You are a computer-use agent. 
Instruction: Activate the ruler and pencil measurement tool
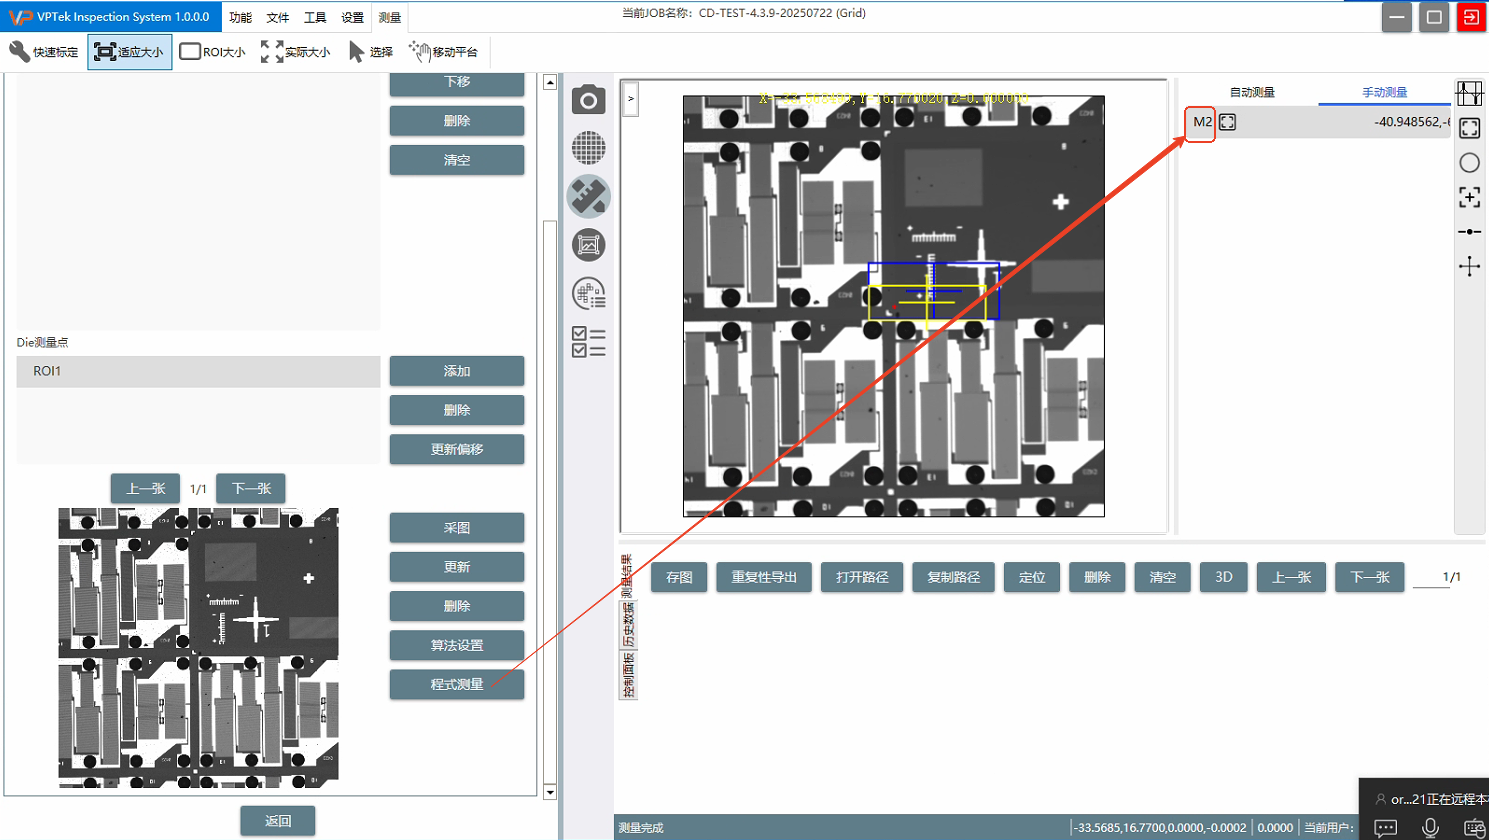point(588,196)
